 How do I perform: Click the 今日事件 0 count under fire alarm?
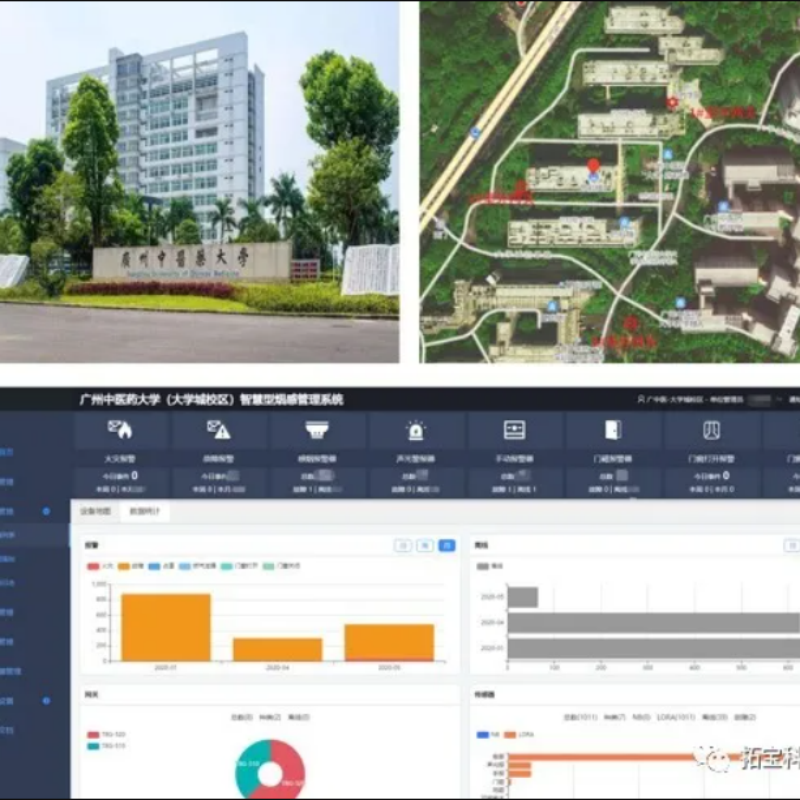120,476
